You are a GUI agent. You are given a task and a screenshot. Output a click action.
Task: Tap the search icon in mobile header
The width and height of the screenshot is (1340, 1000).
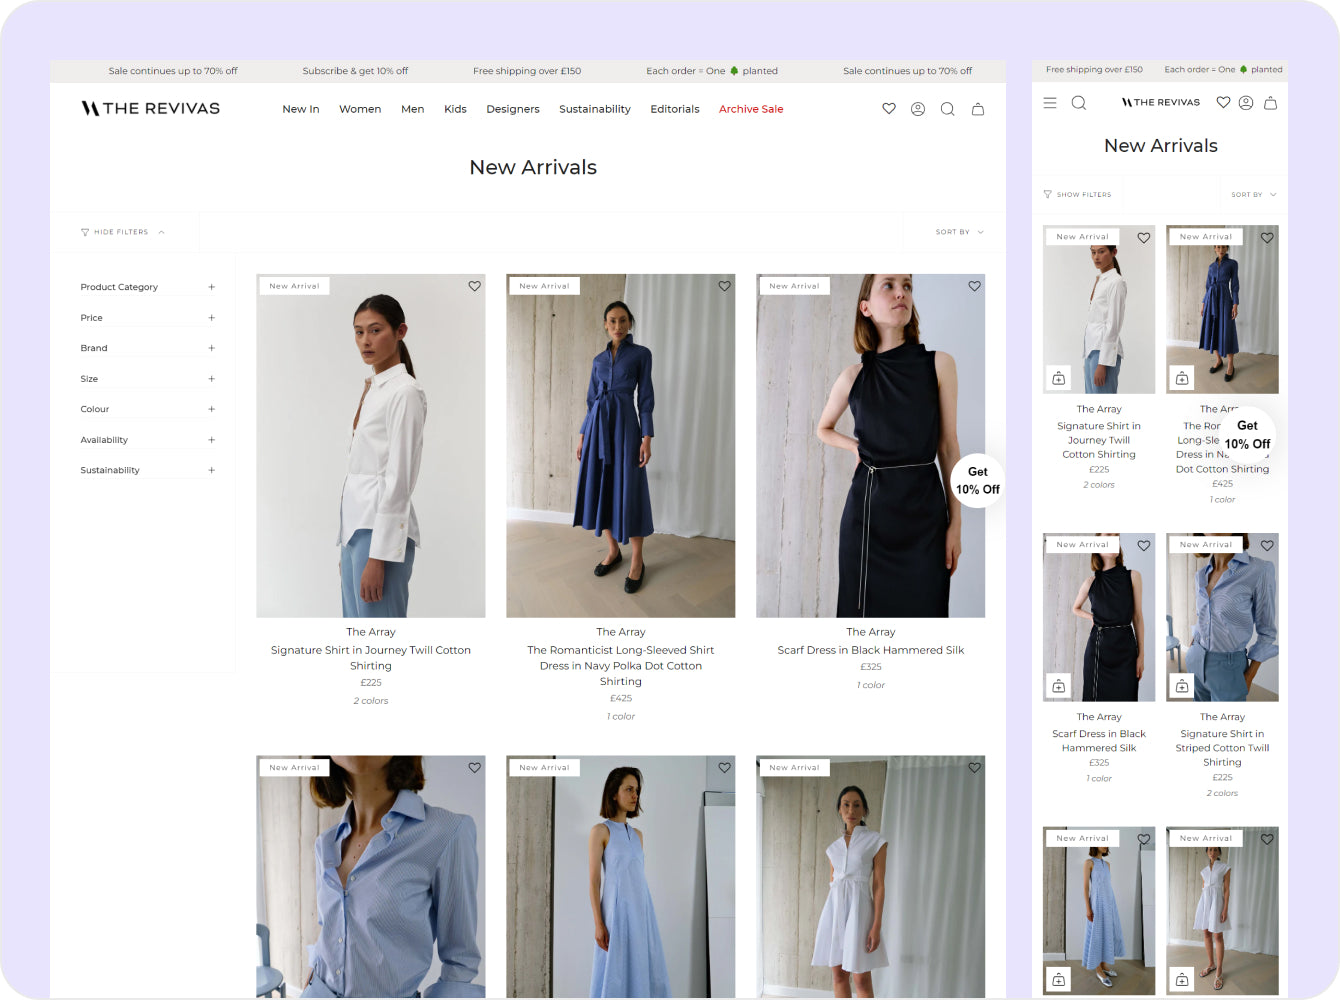(x=1078, y=102)
